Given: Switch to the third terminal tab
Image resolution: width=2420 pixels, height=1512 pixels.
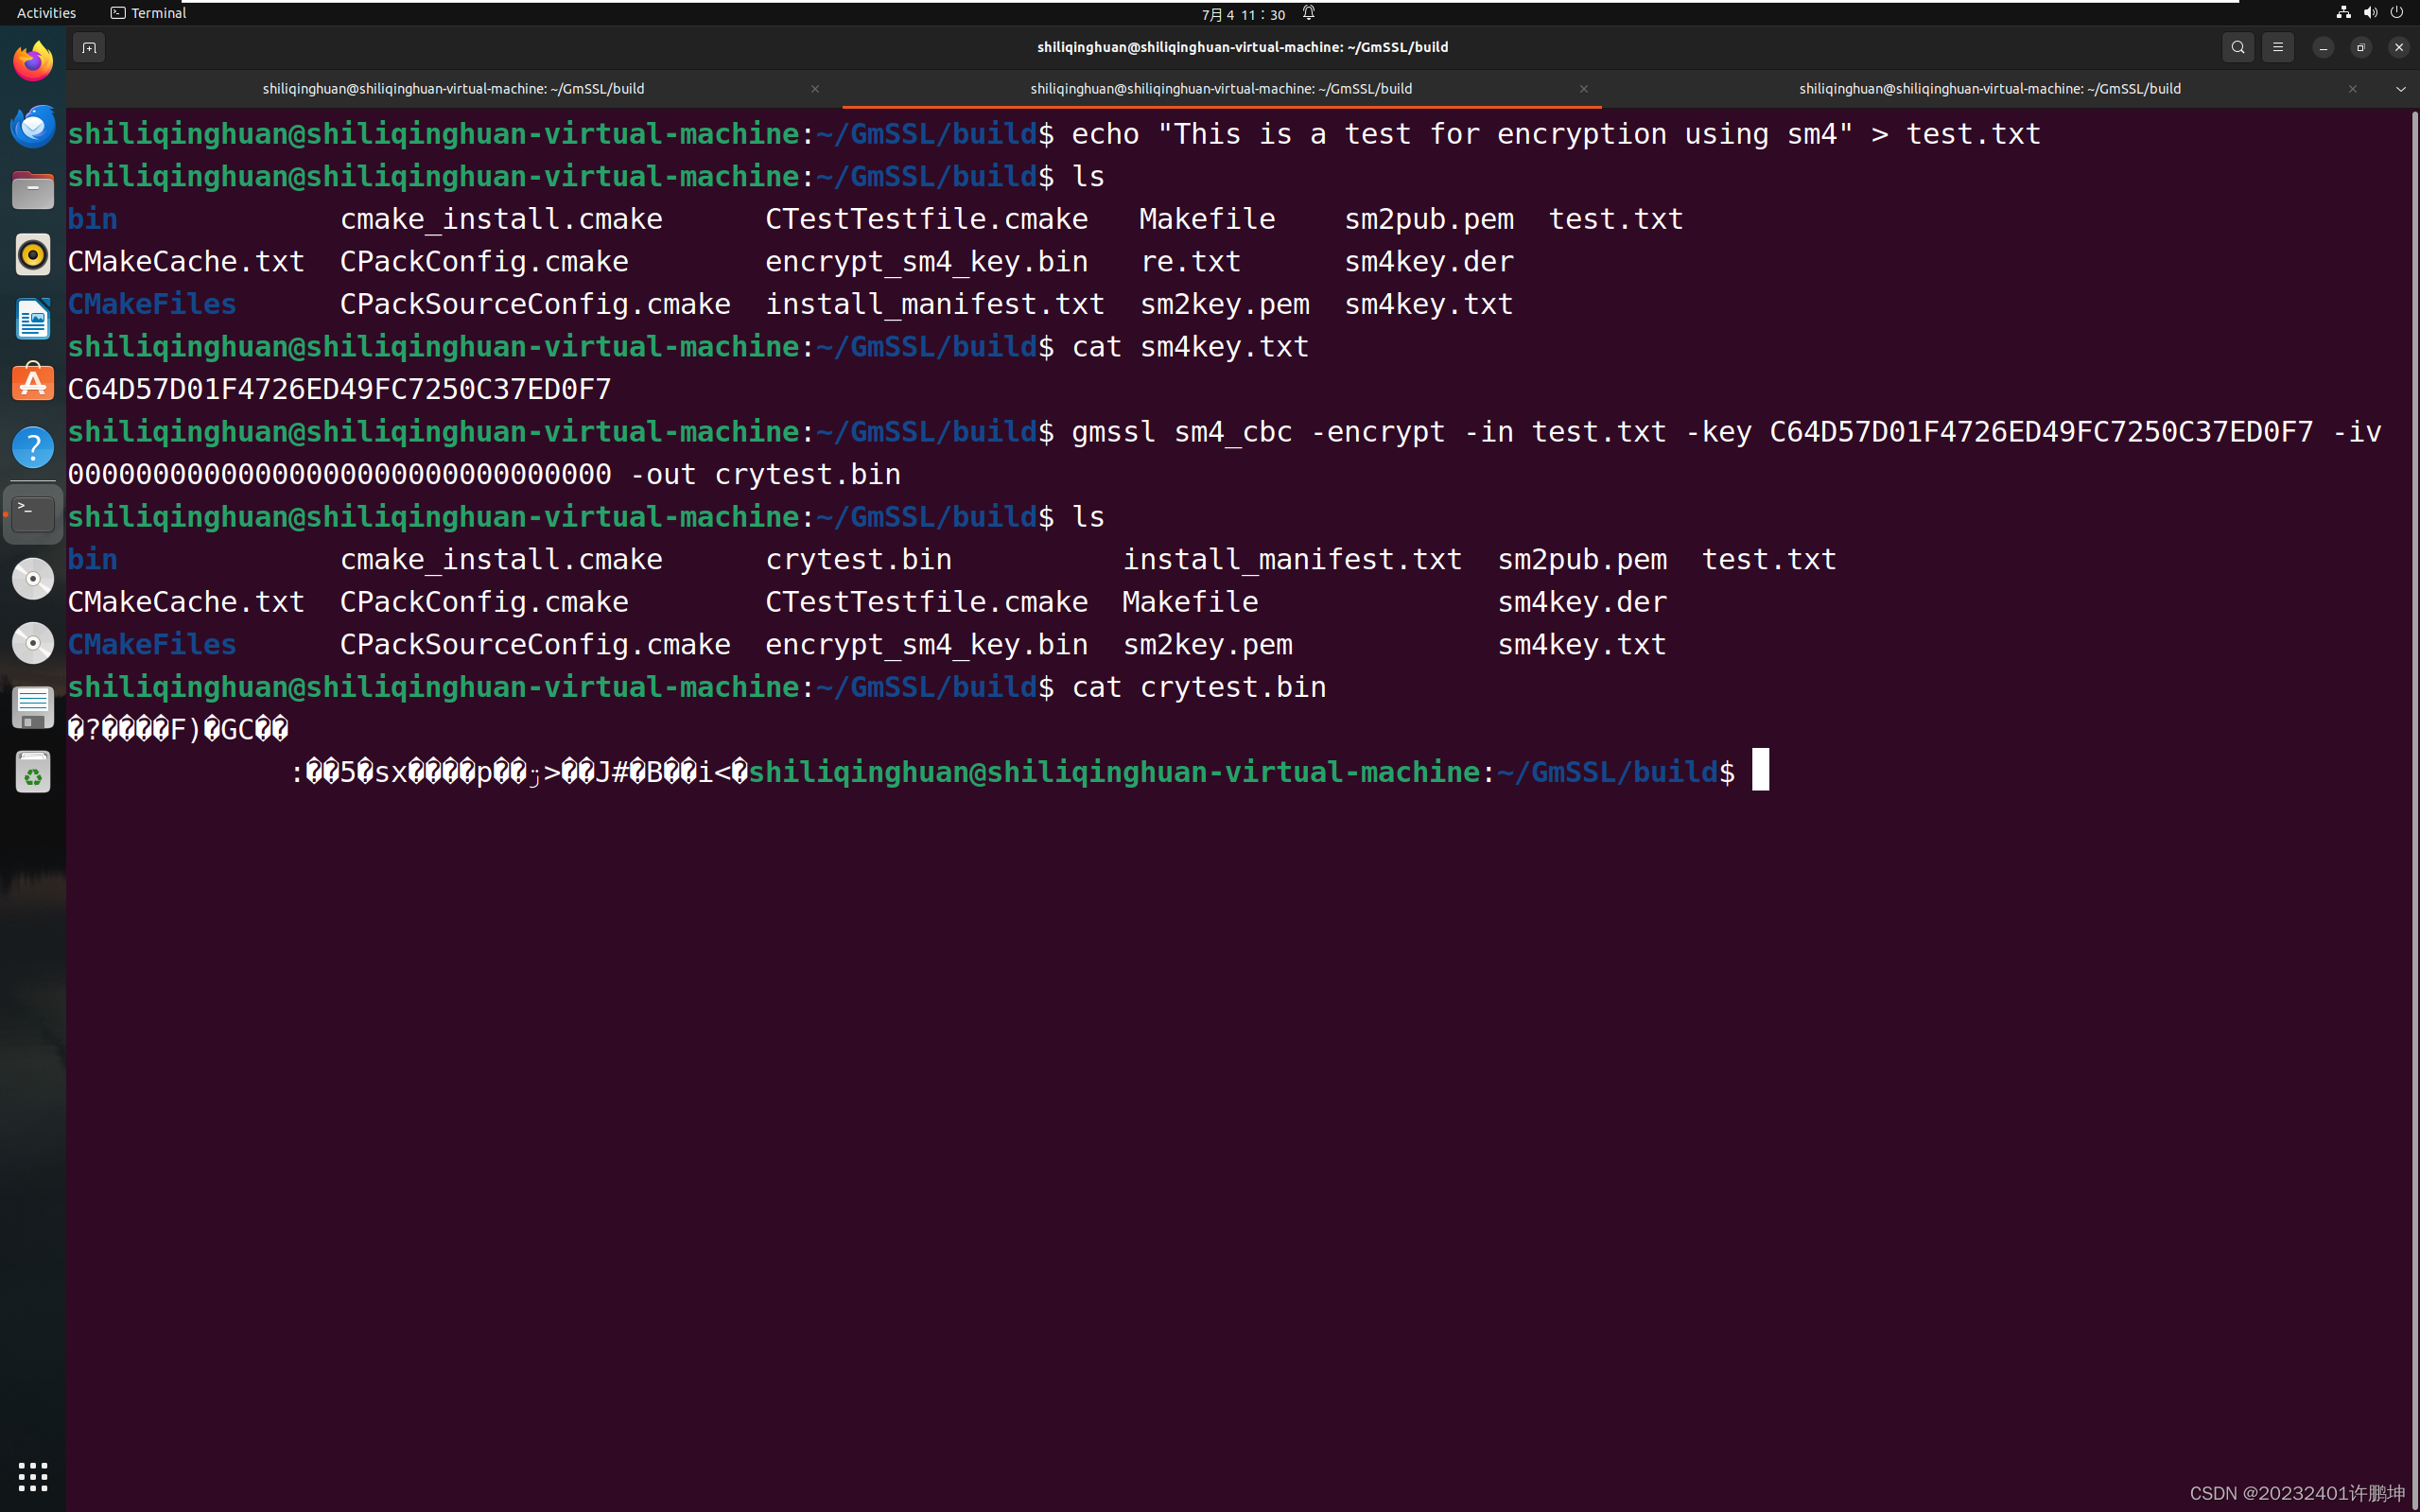Looking at the screenshot, I should point(1990,89).
